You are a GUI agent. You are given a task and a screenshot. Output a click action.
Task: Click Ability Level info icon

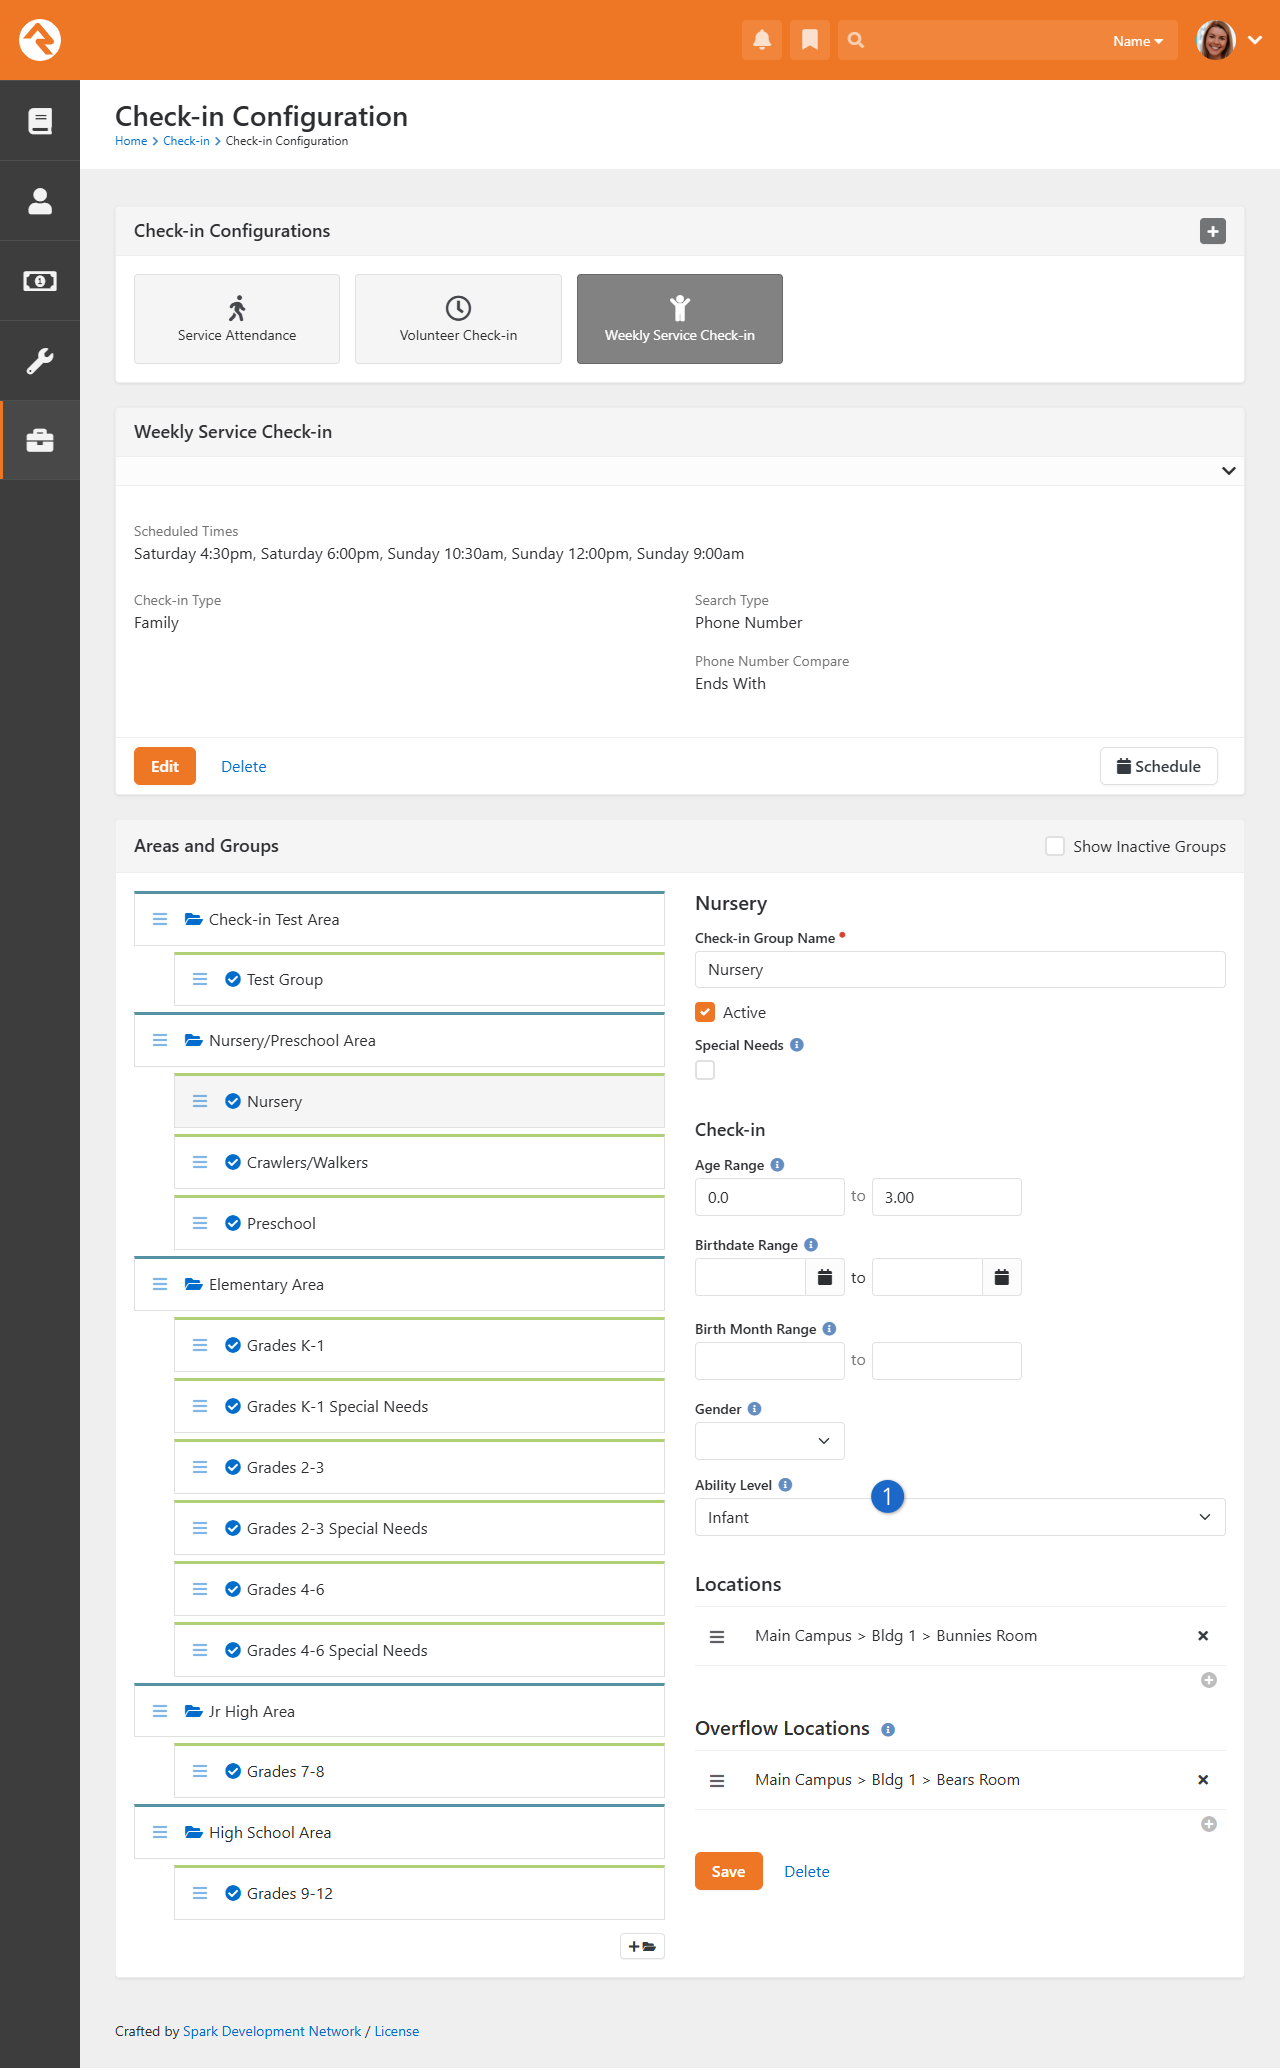pyautogui.click(x=785, y=1485)
